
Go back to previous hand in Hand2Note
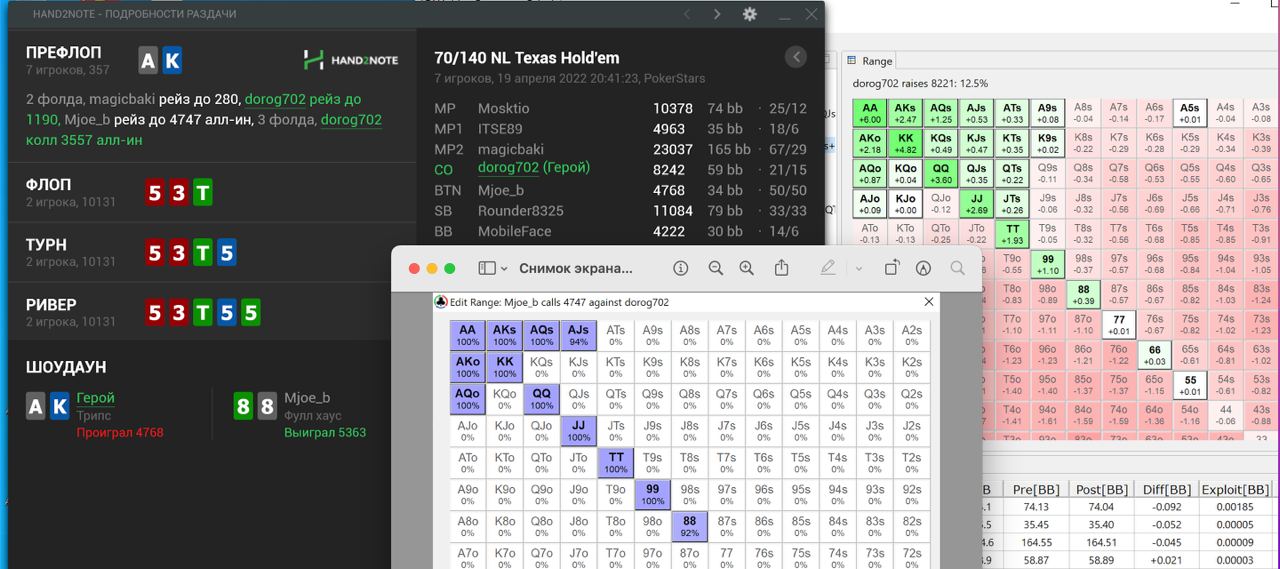click(x=687, y=14)
